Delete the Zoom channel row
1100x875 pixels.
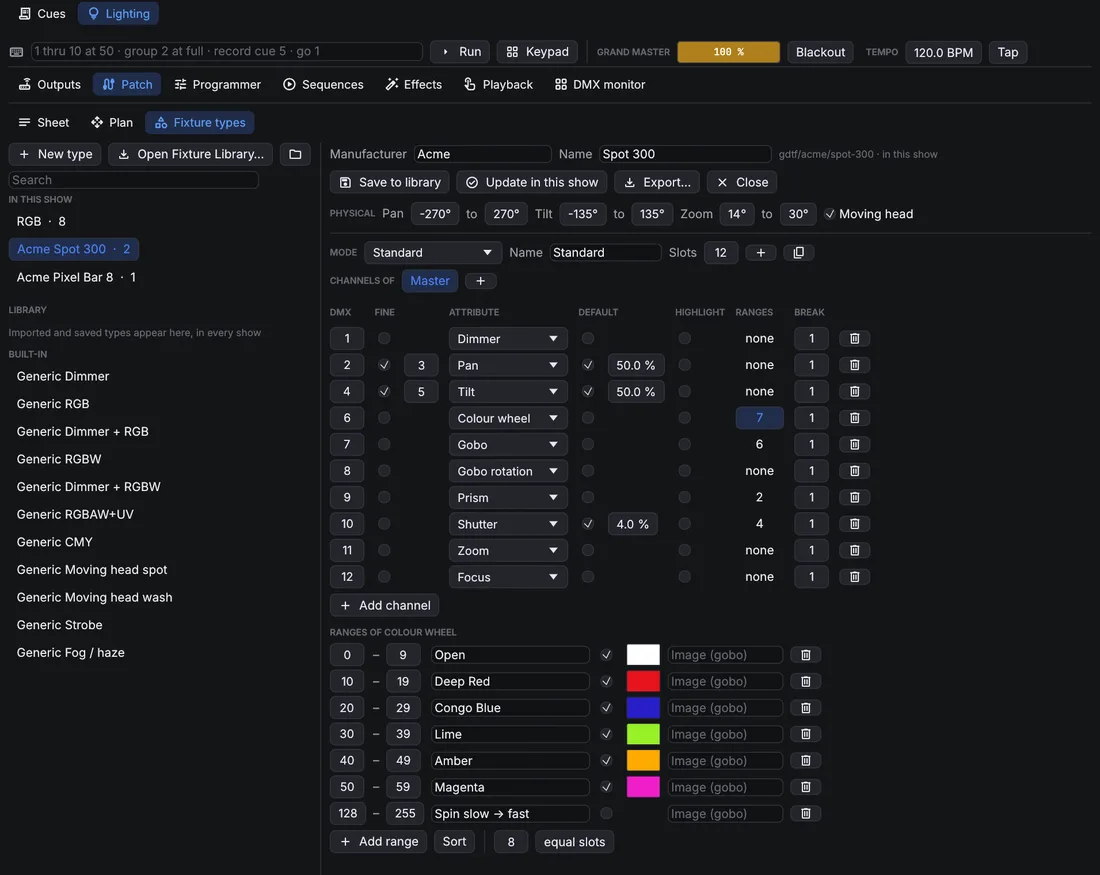[x=854, y=550]
